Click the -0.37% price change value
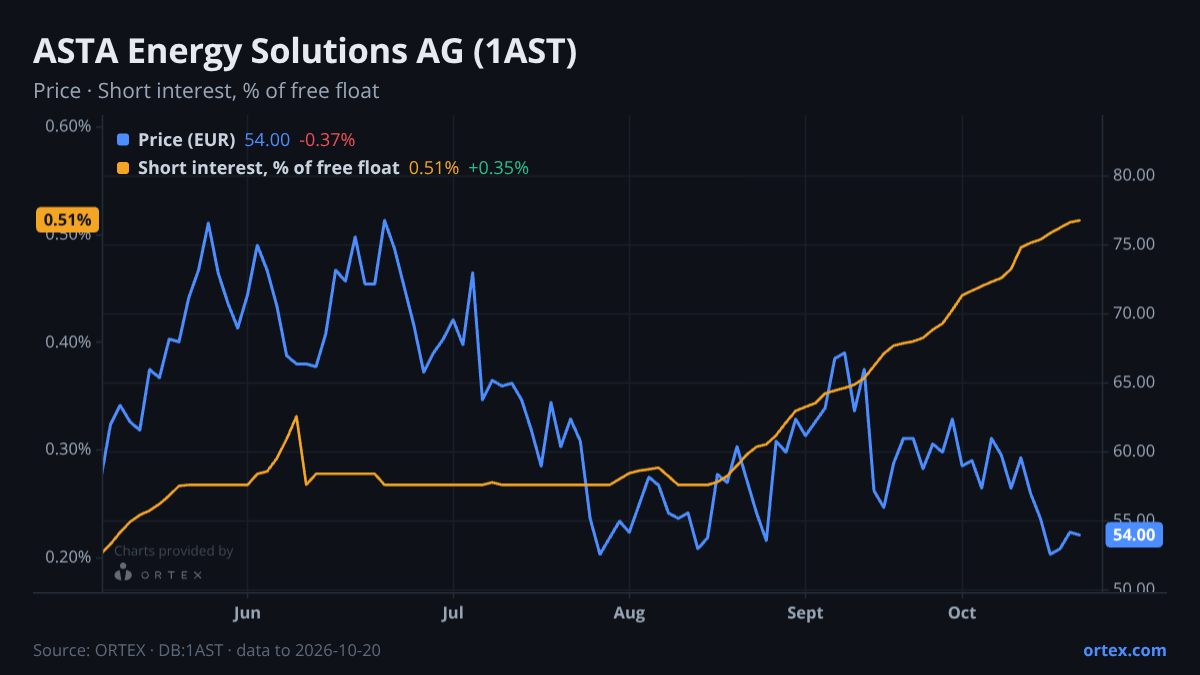Screen dimensions: 1200x675 click(327, 140)
